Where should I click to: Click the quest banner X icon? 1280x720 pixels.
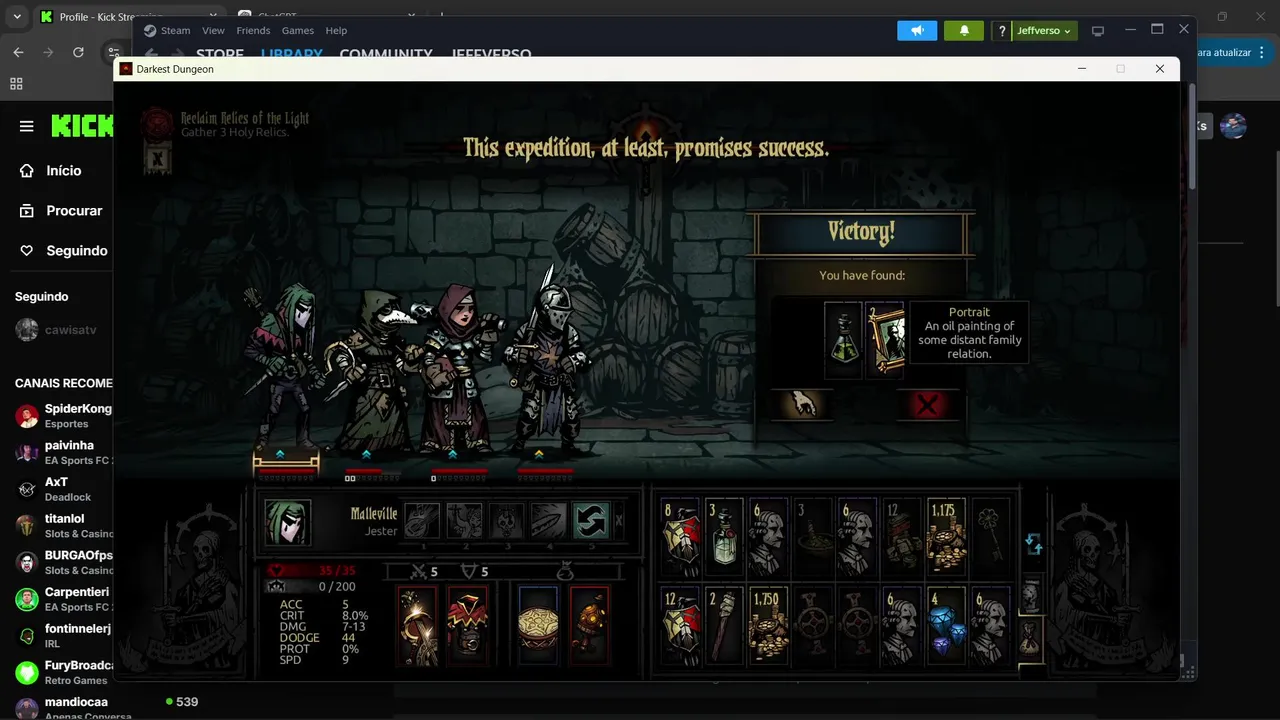156,158
